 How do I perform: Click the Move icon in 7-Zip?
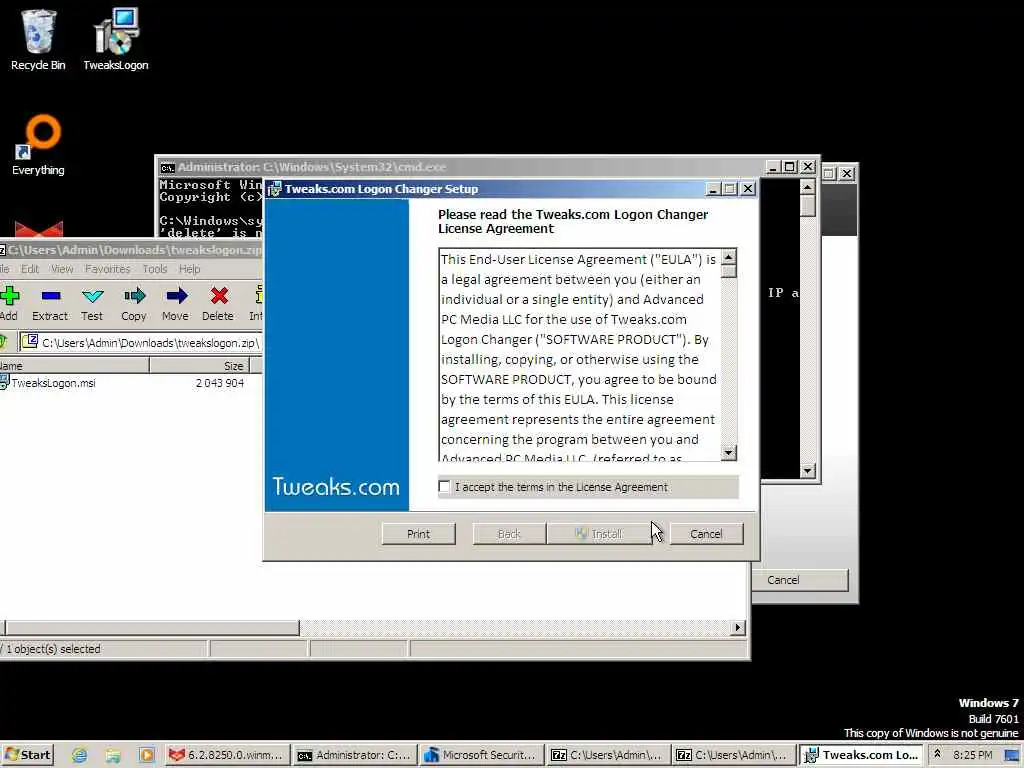(175, 304)
